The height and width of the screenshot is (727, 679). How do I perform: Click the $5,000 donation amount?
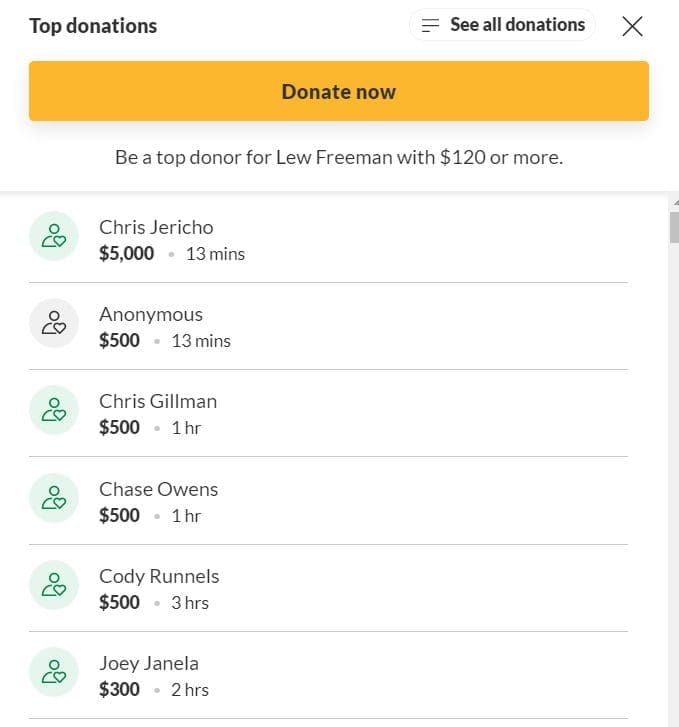(127, 253)
